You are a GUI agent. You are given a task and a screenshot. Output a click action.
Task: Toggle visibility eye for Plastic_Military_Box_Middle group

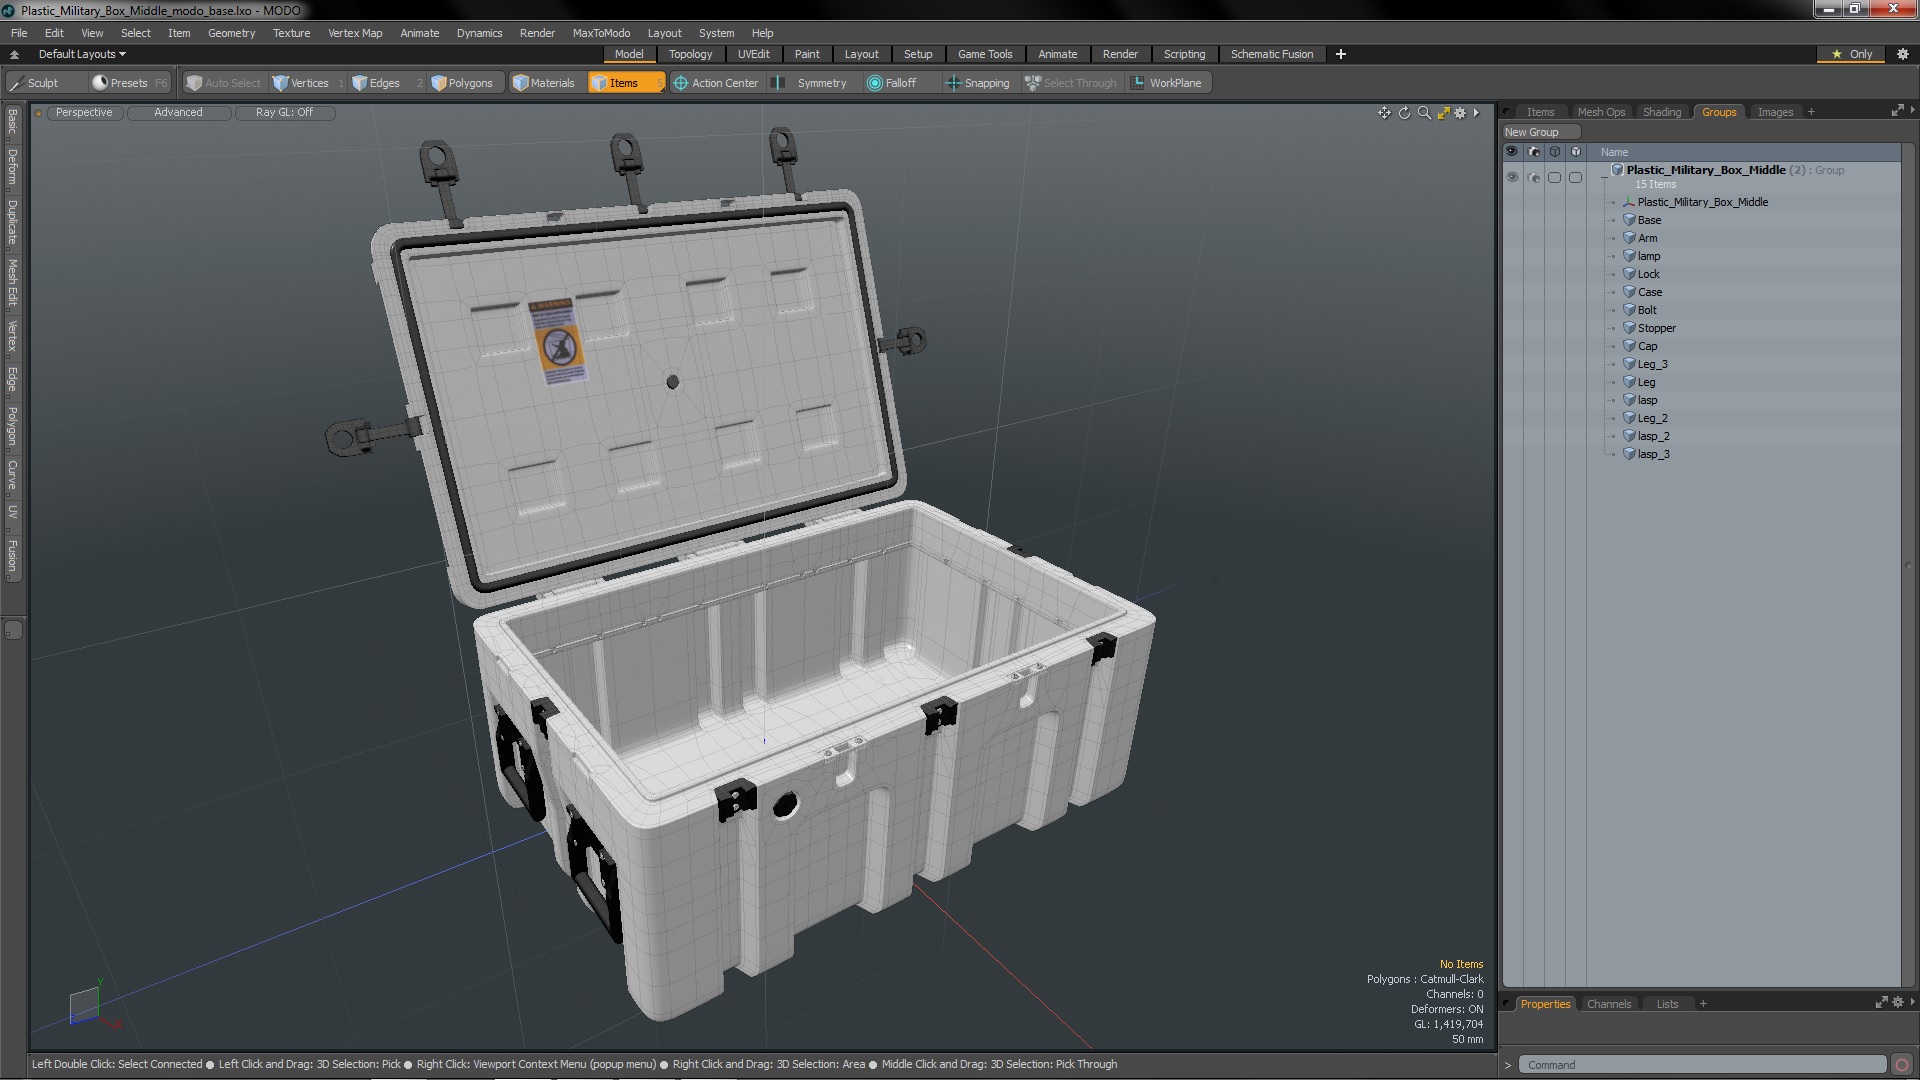(1512, 177)
